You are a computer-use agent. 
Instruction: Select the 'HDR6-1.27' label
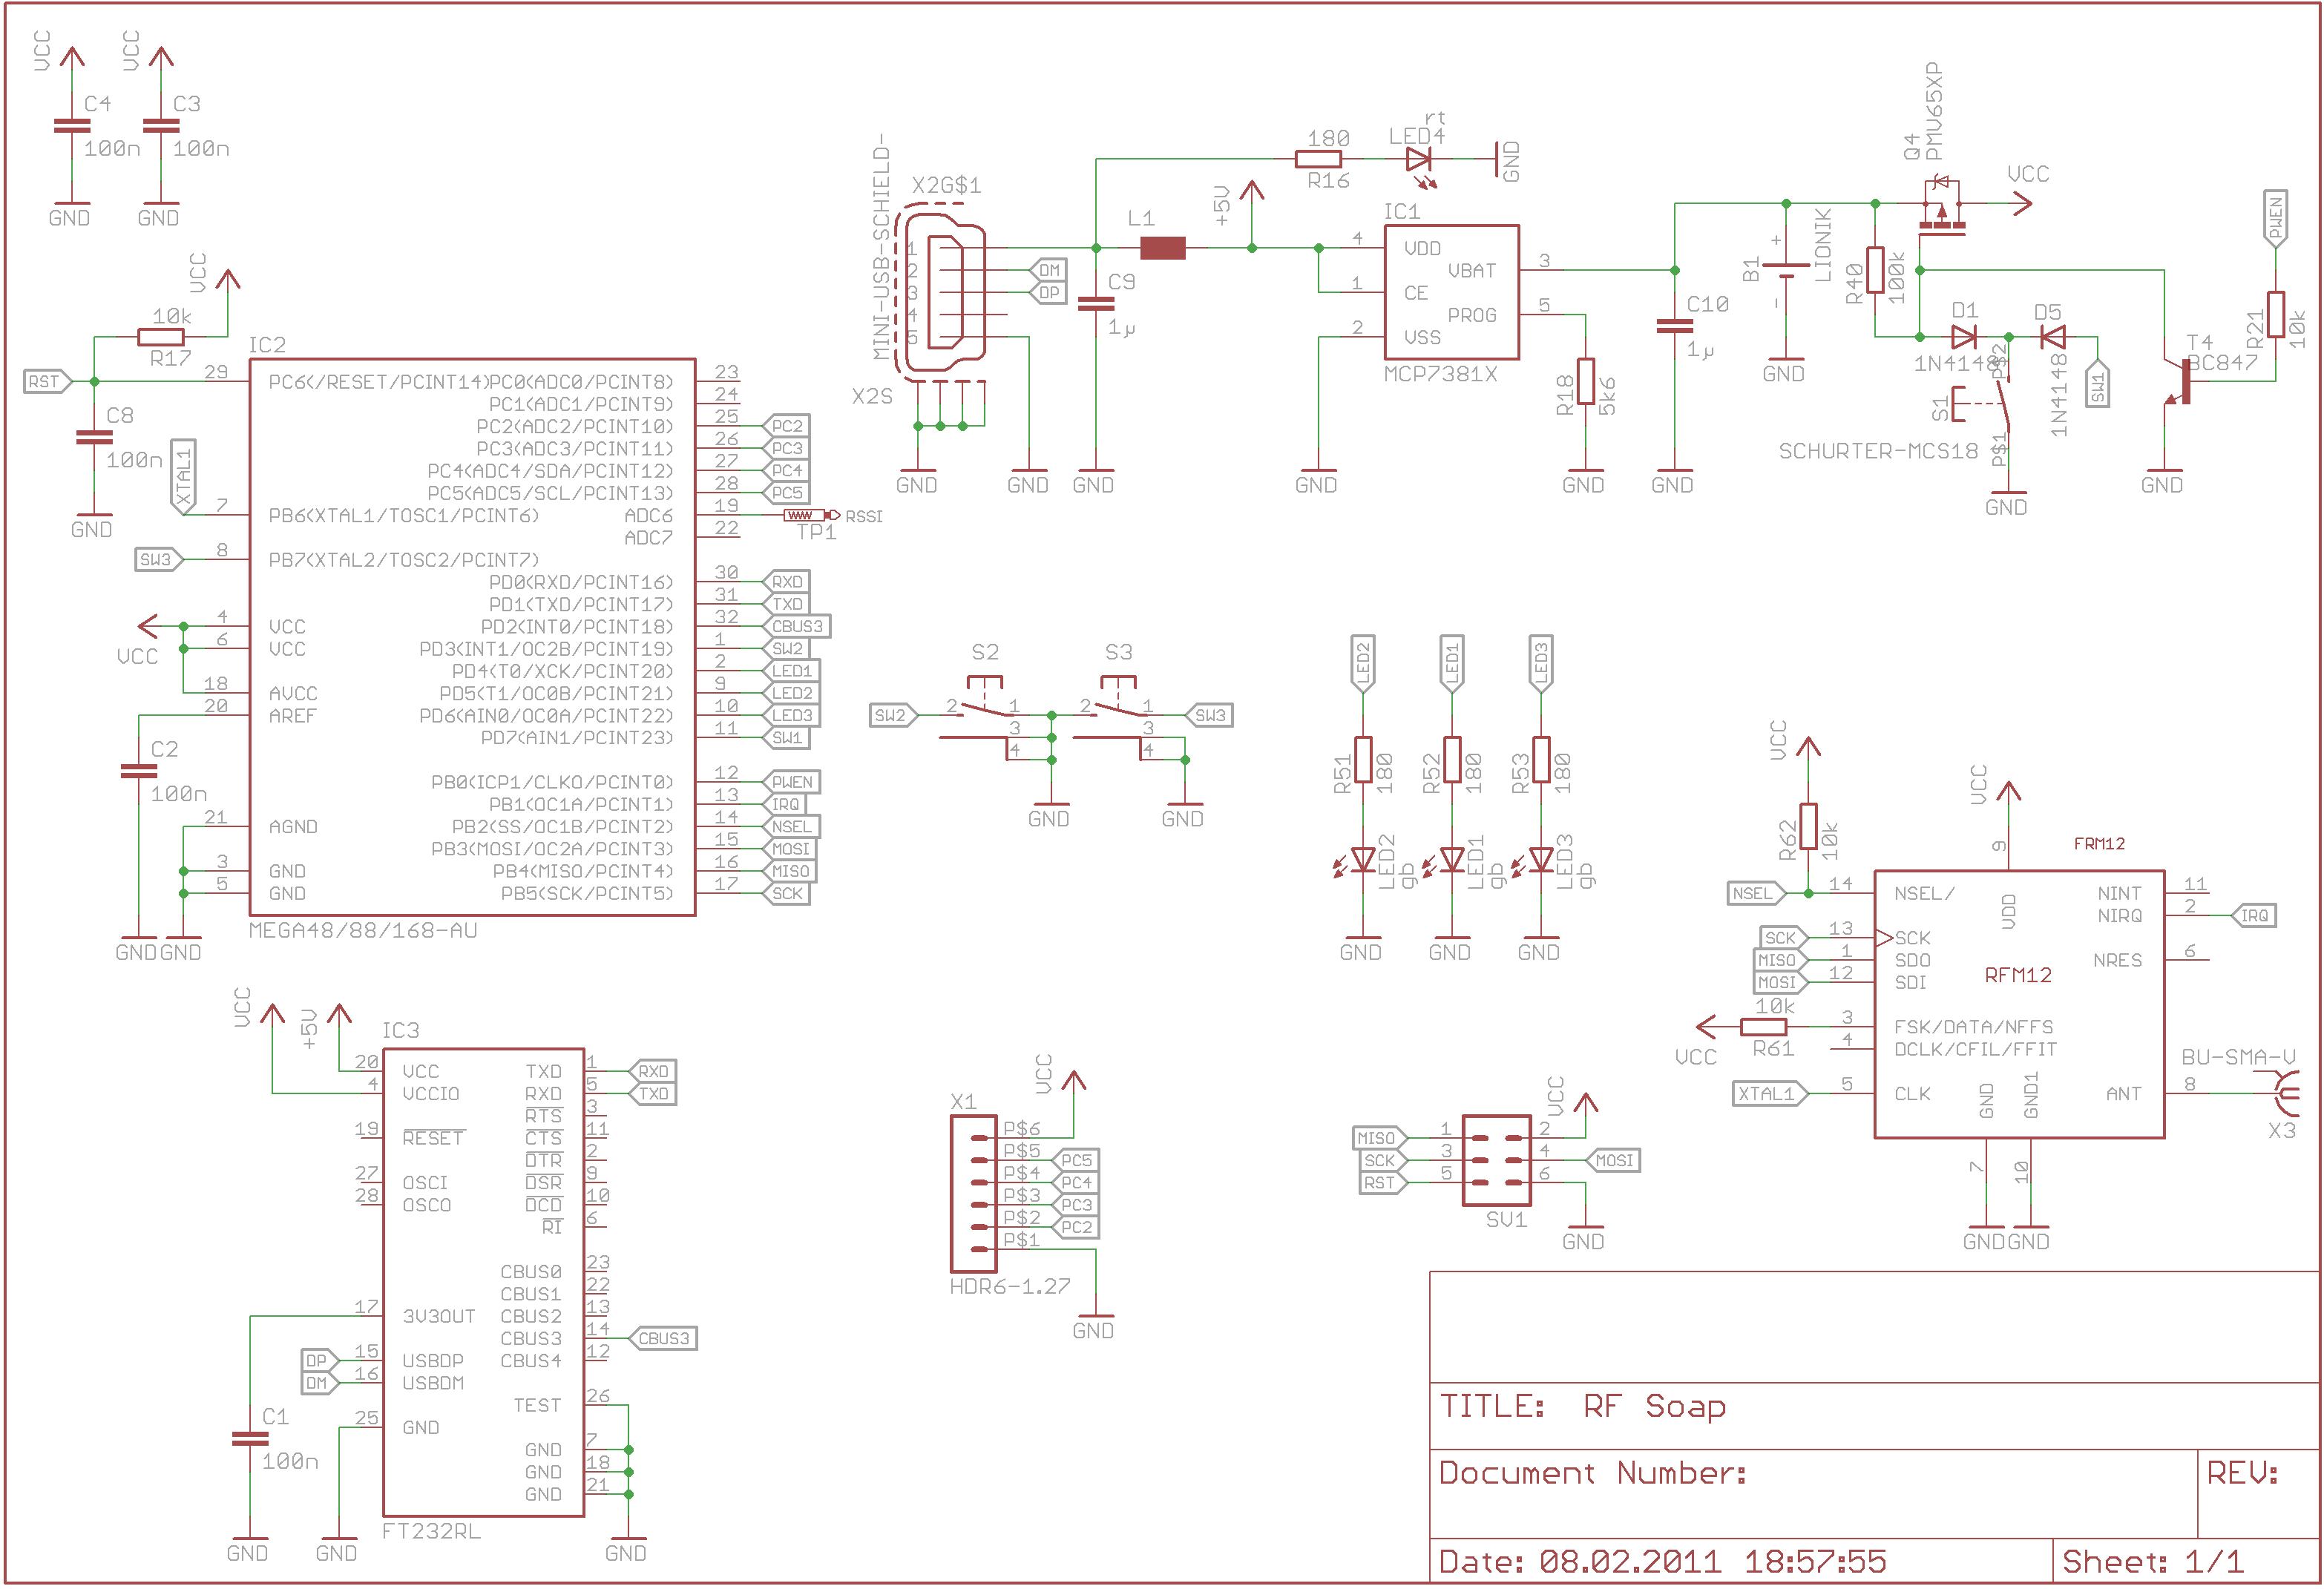(1010, 1287)
